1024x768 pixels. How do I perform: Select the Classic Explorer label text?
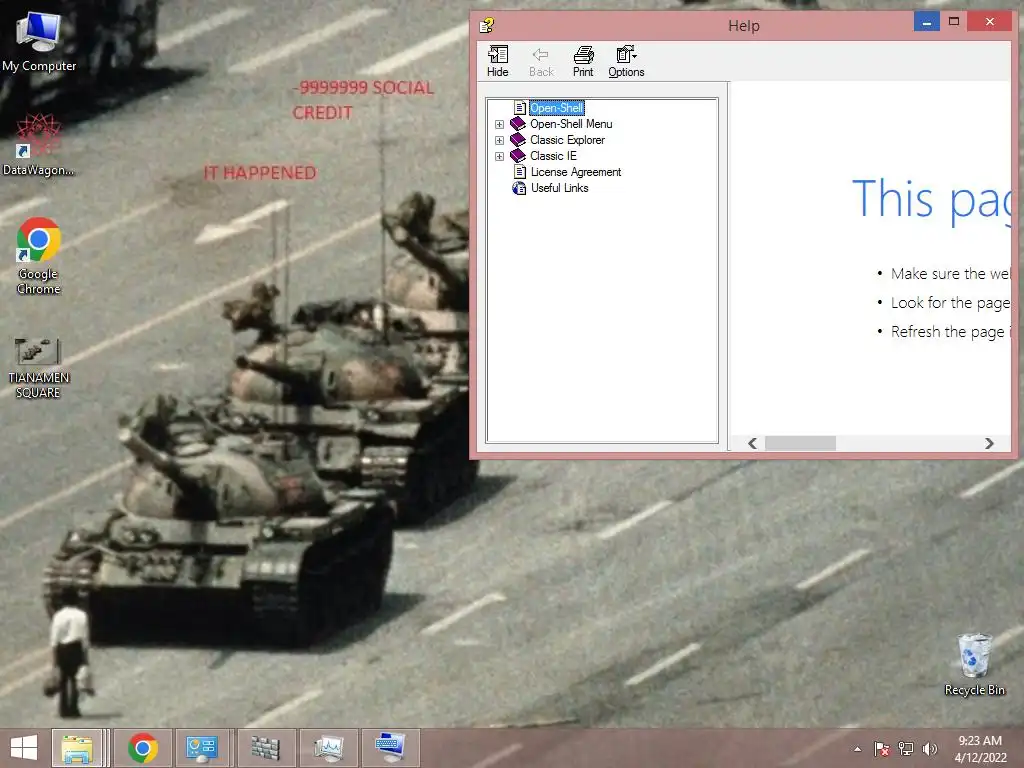pos(567,140)
